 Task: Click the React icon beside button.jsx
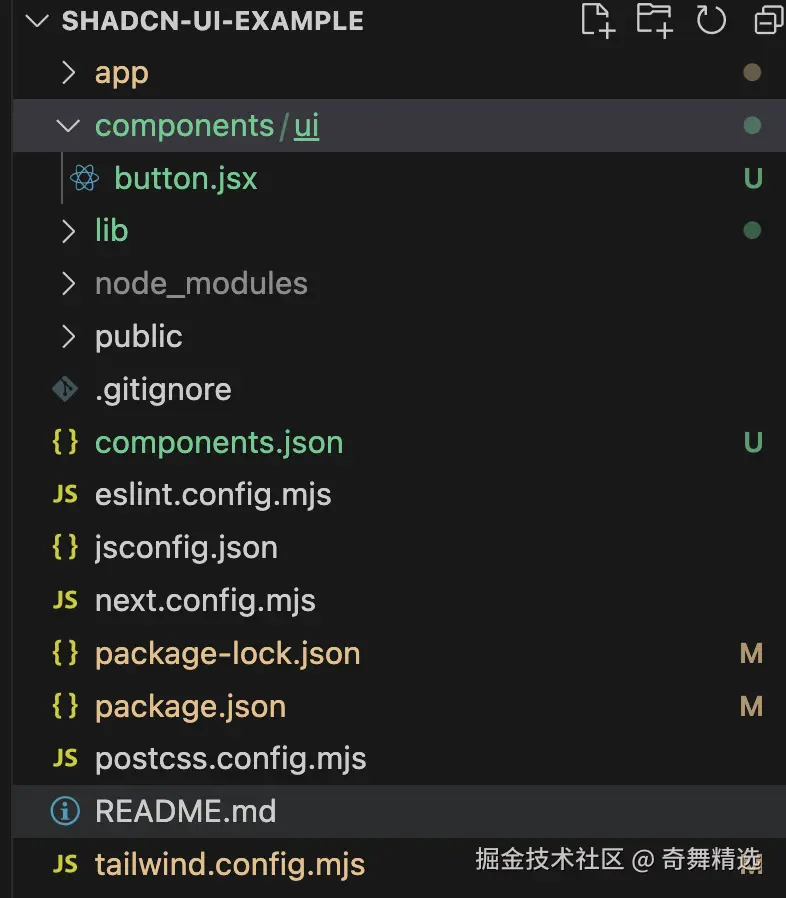click(84, 179)
